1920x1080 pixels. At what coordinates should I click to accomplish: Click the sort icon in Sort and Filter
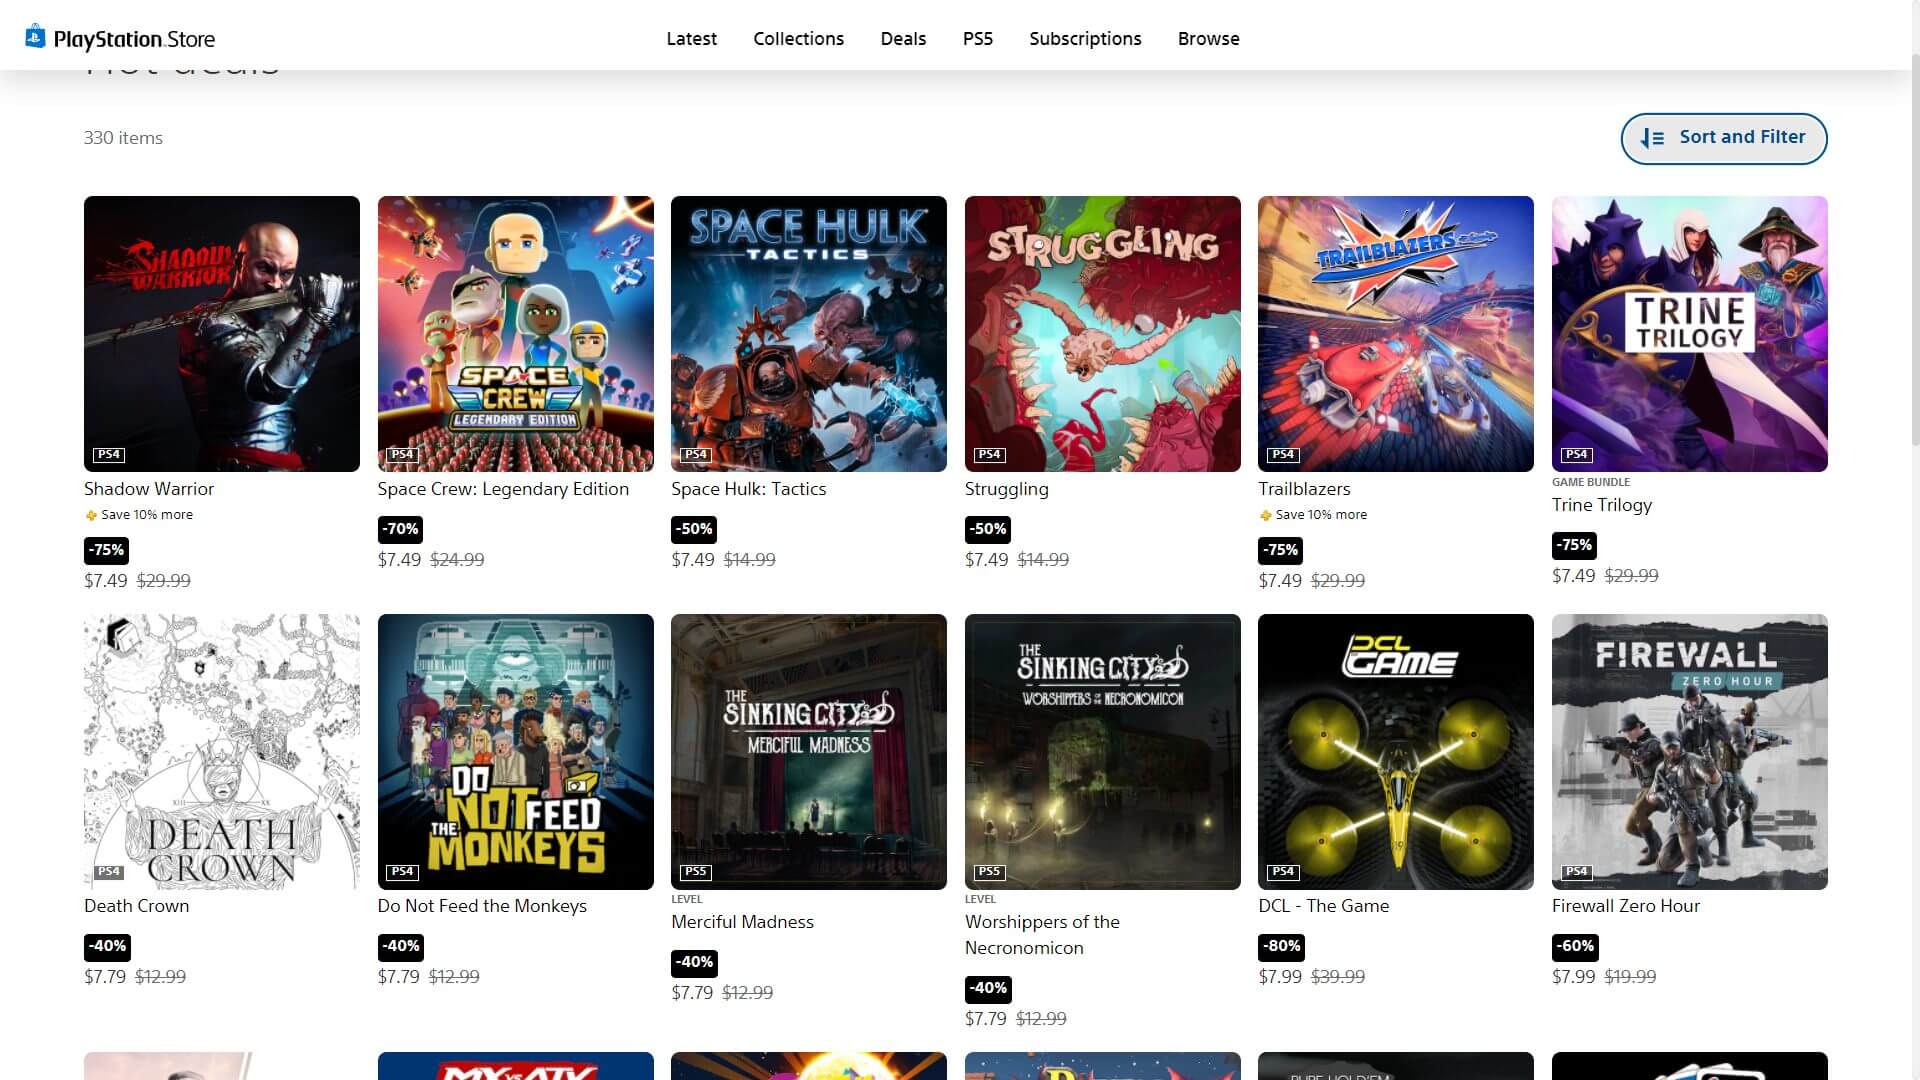click(x=1653, y=138)
